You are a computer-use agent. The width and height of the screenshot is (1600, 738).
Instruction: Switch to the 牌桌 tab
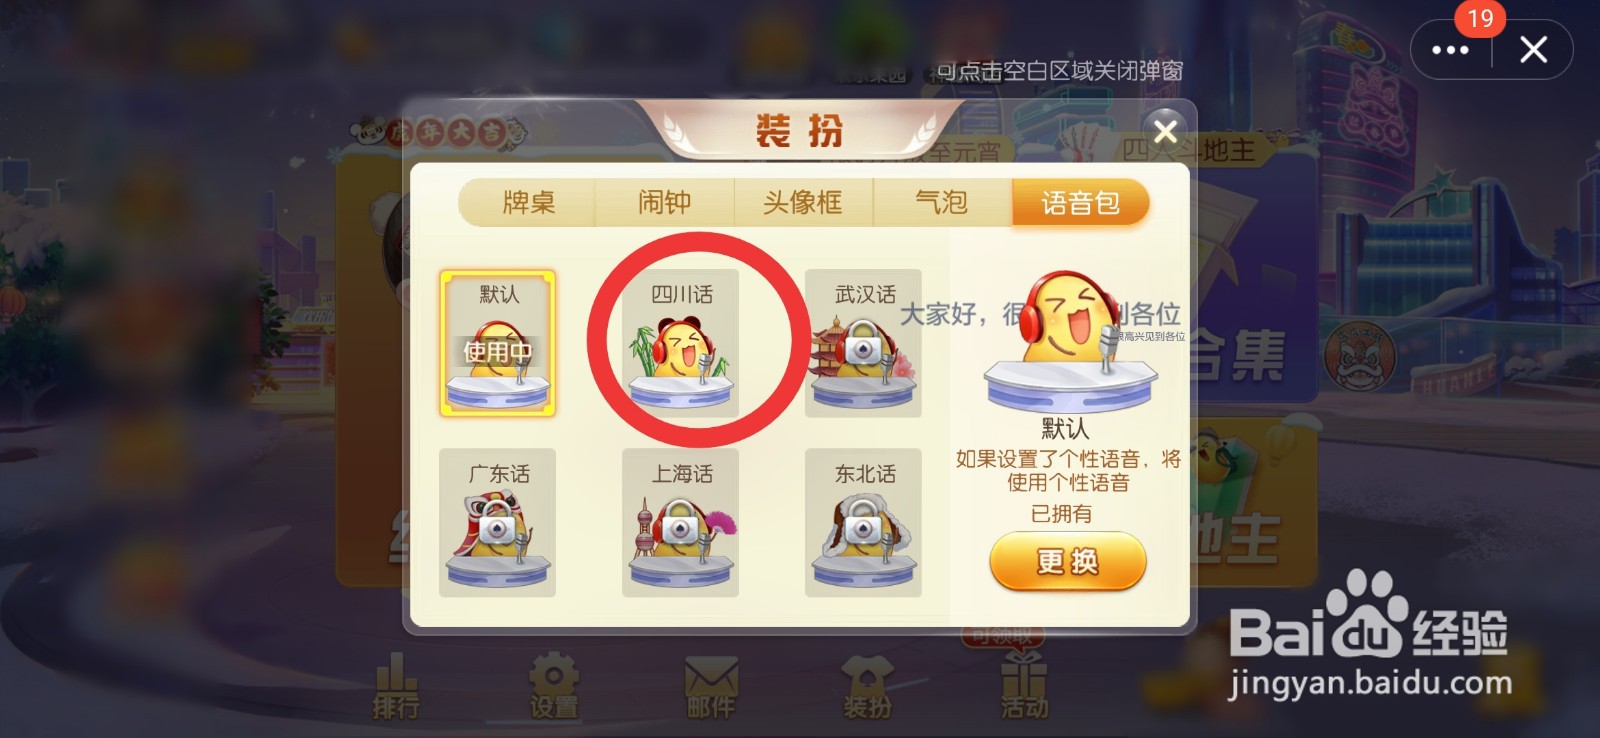528,203
